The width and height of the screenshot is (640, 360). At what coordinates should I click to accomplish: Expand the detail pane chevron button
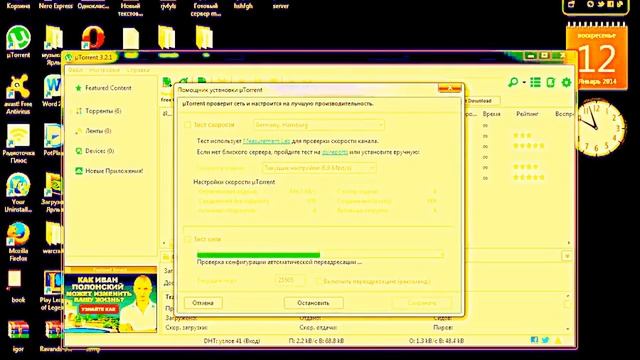(567, 256)
